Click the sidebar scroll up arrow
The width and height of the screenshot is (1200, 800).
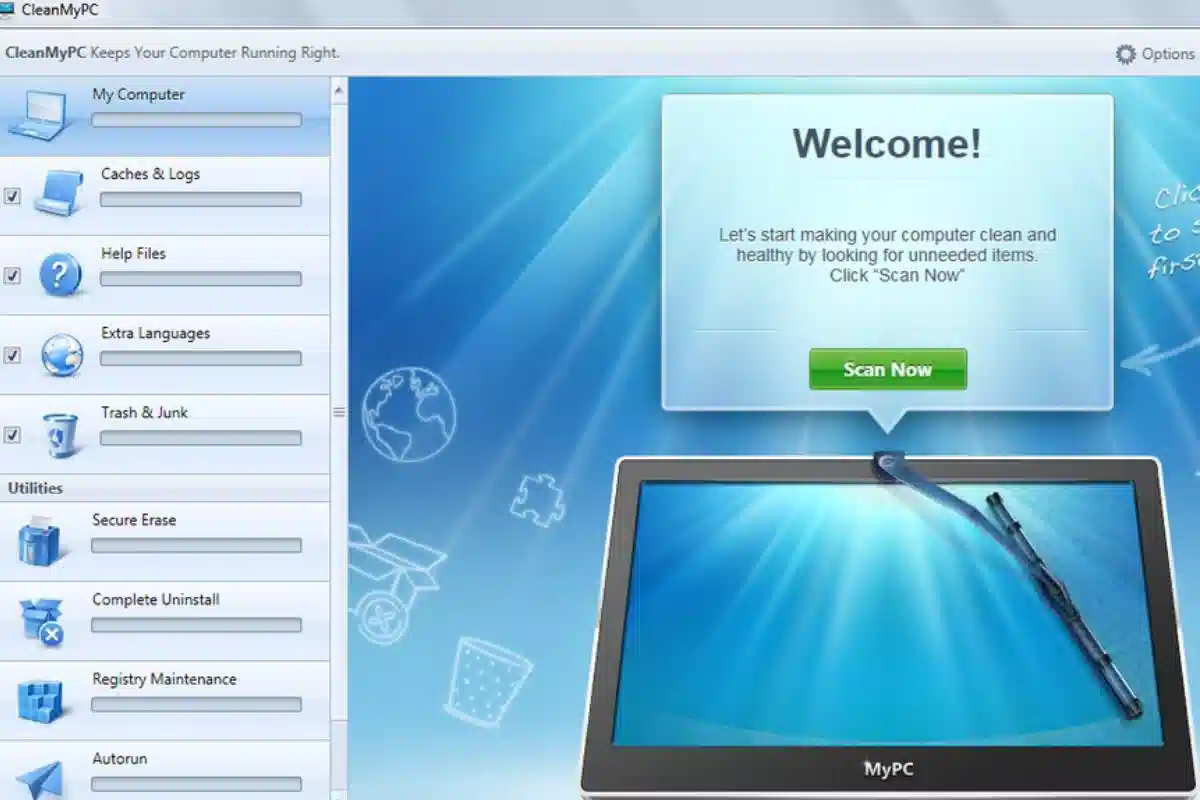[x=338, y=90]
